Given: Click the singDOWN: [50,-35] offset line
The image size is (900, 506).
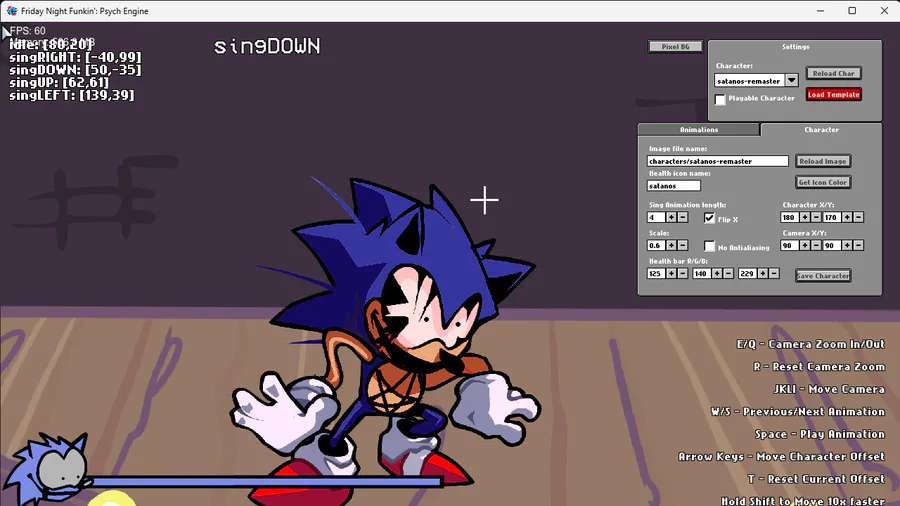Looking at the screenshot, I should point(75,70).
